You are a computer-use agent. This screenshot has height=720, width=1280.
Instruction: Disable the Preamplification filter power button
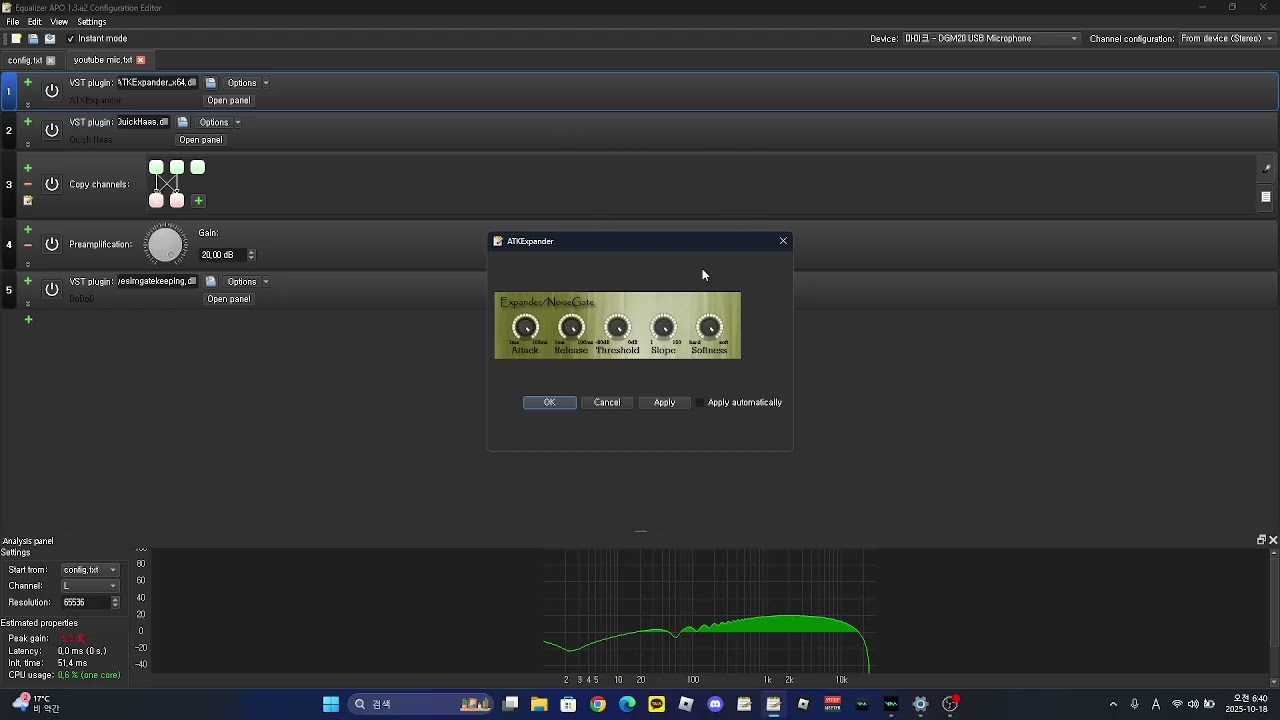(x=52, y=244)
